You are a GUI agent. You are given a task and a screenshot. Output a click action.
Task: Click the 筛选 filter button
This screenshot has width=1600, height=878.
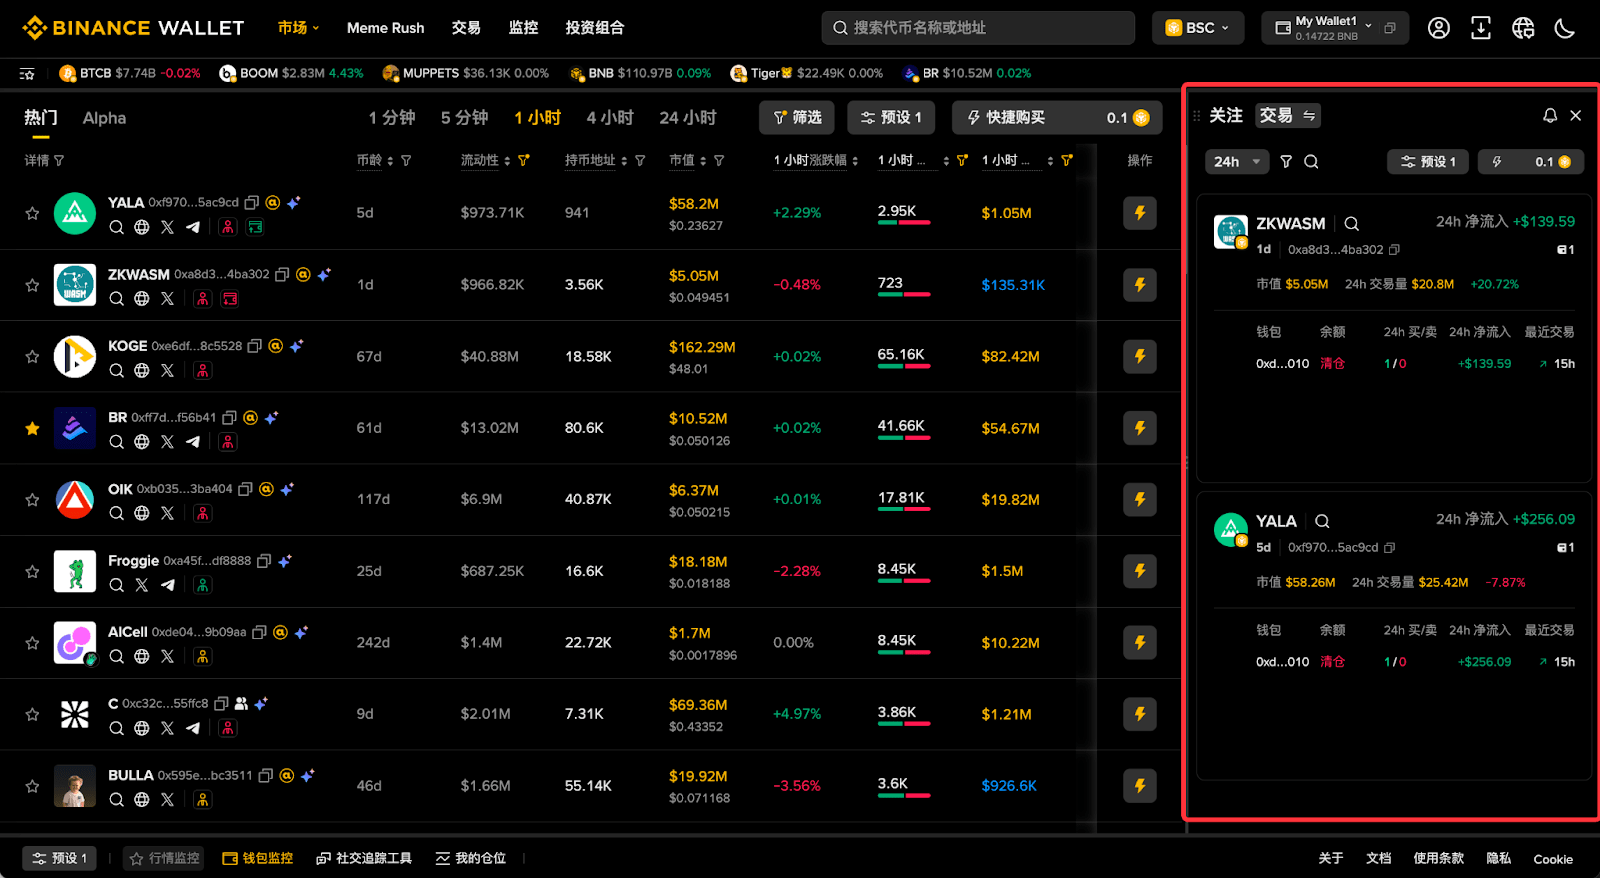(x=797, y=118)
